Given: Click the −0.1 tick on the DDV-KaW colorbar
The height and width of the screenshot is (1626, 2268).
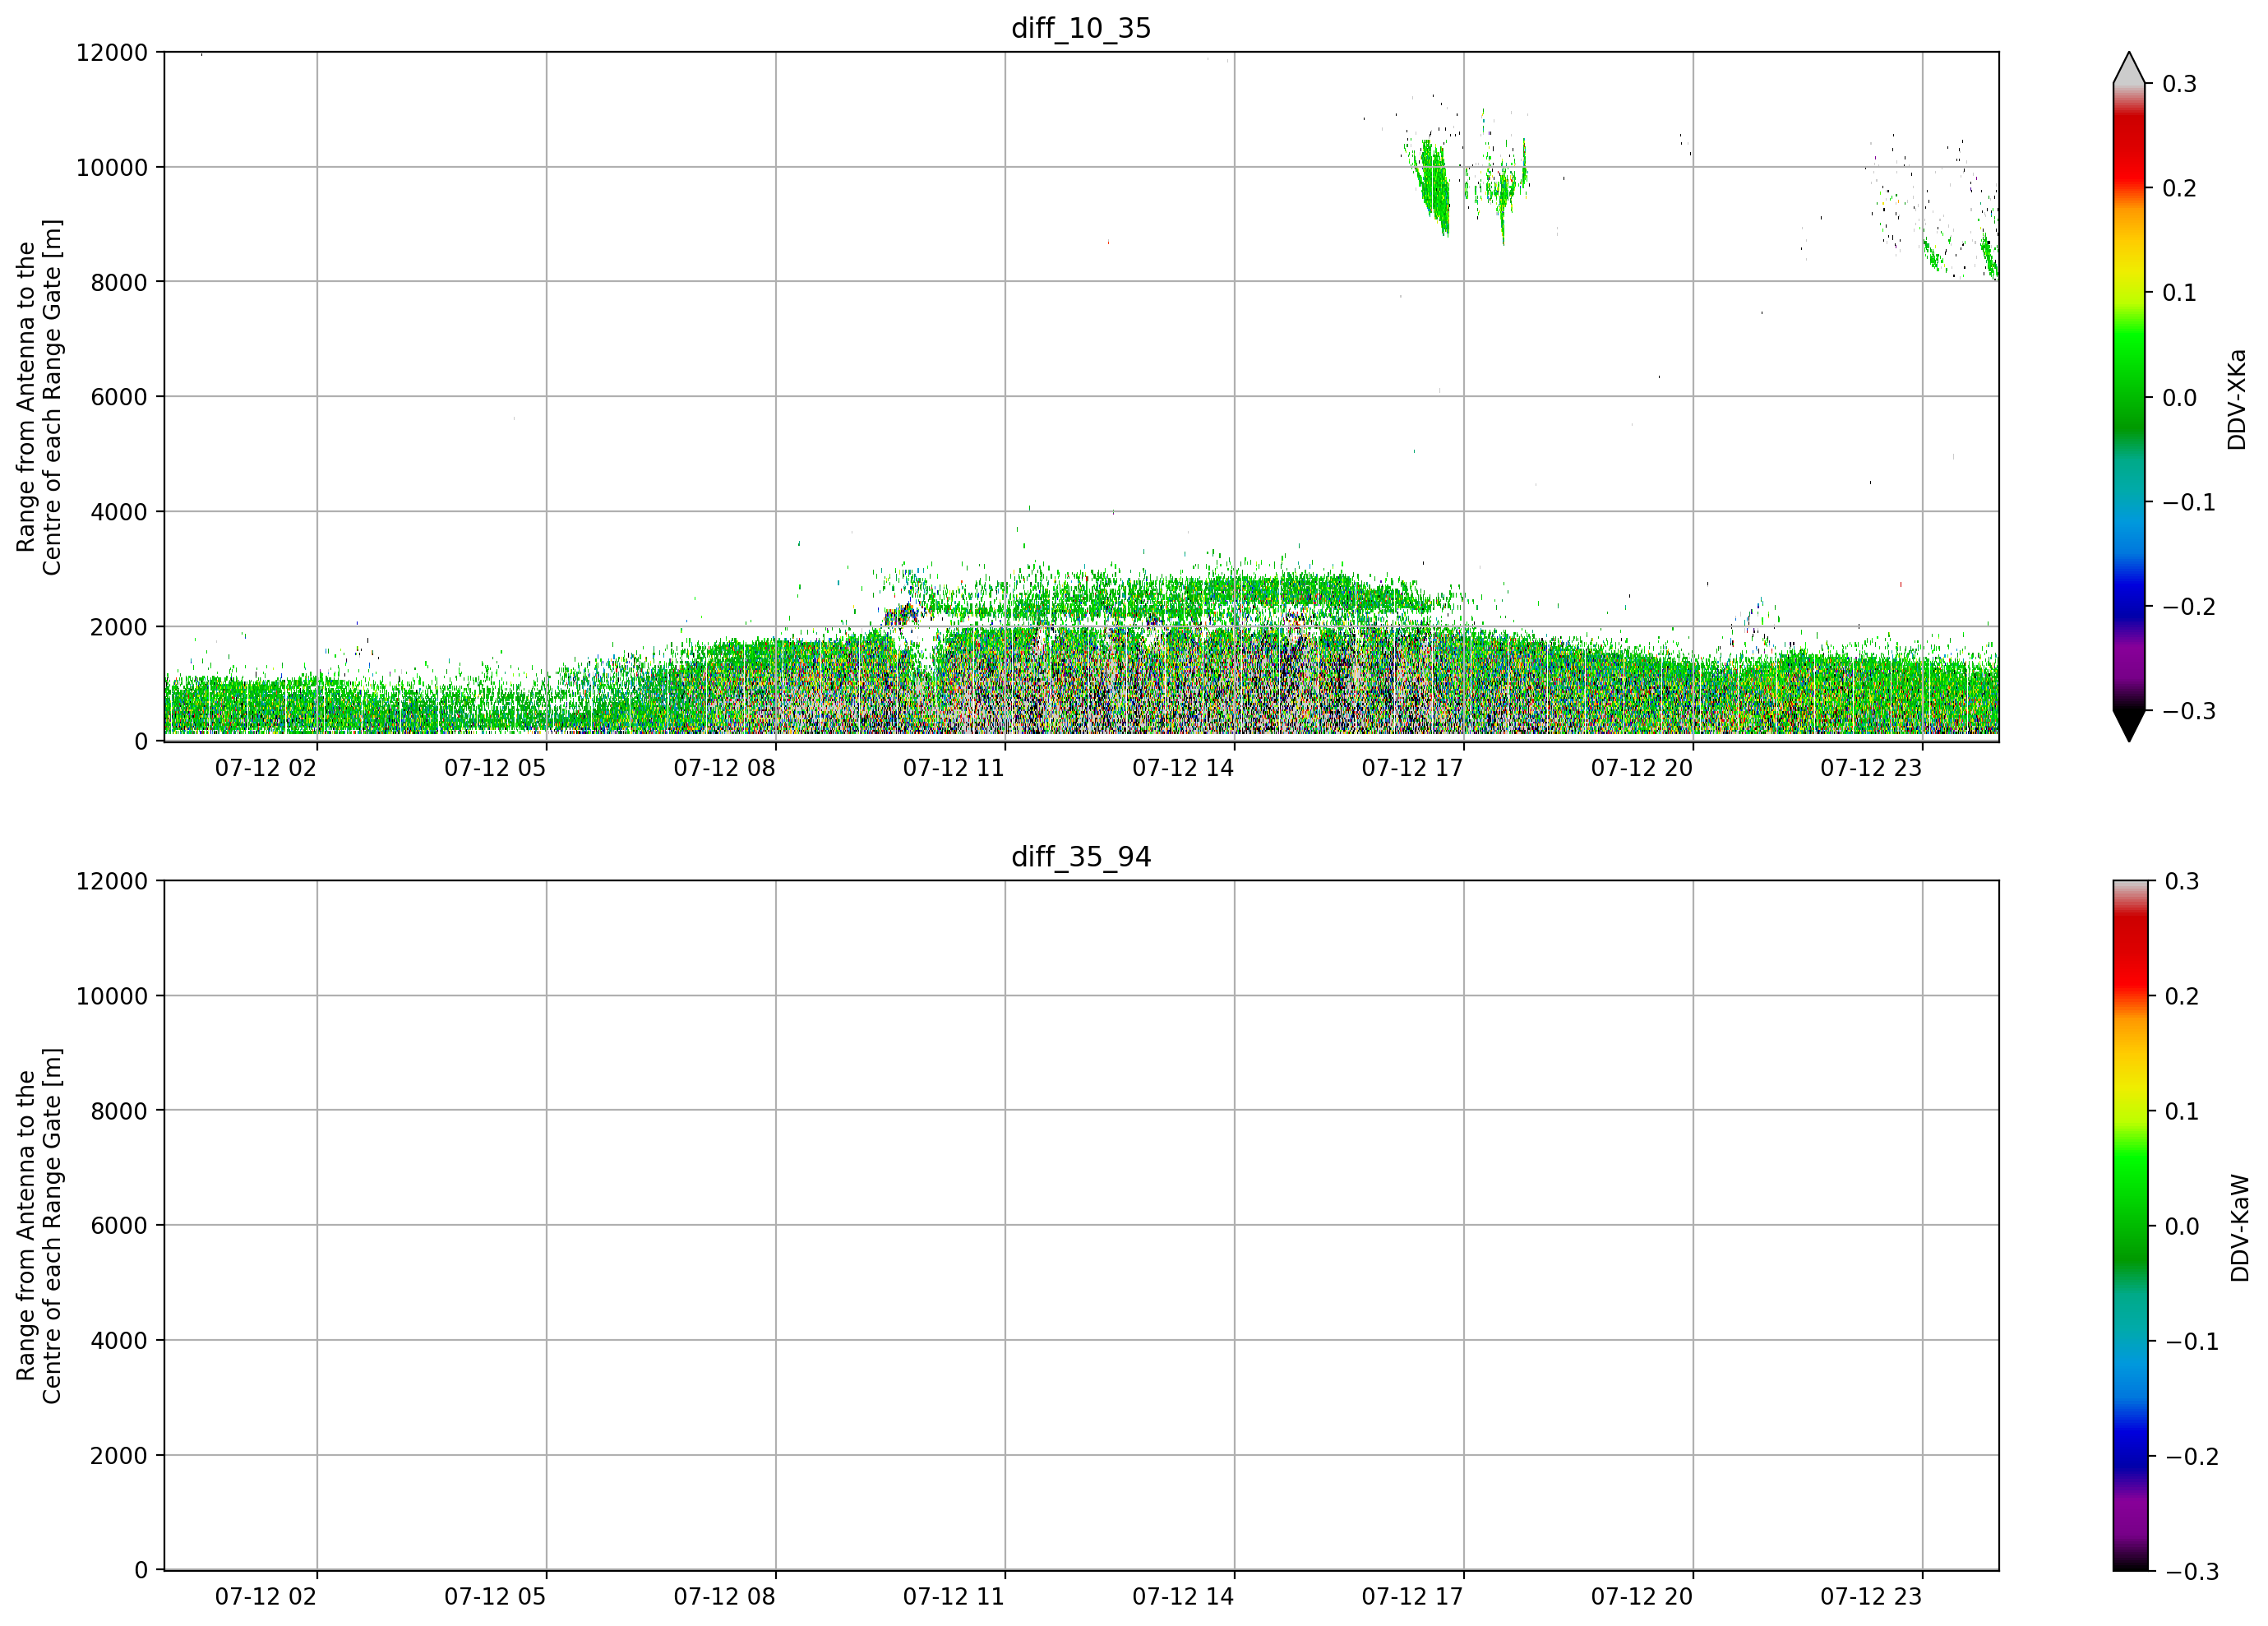Looking at the screenshot, I should point(2192,1342).
